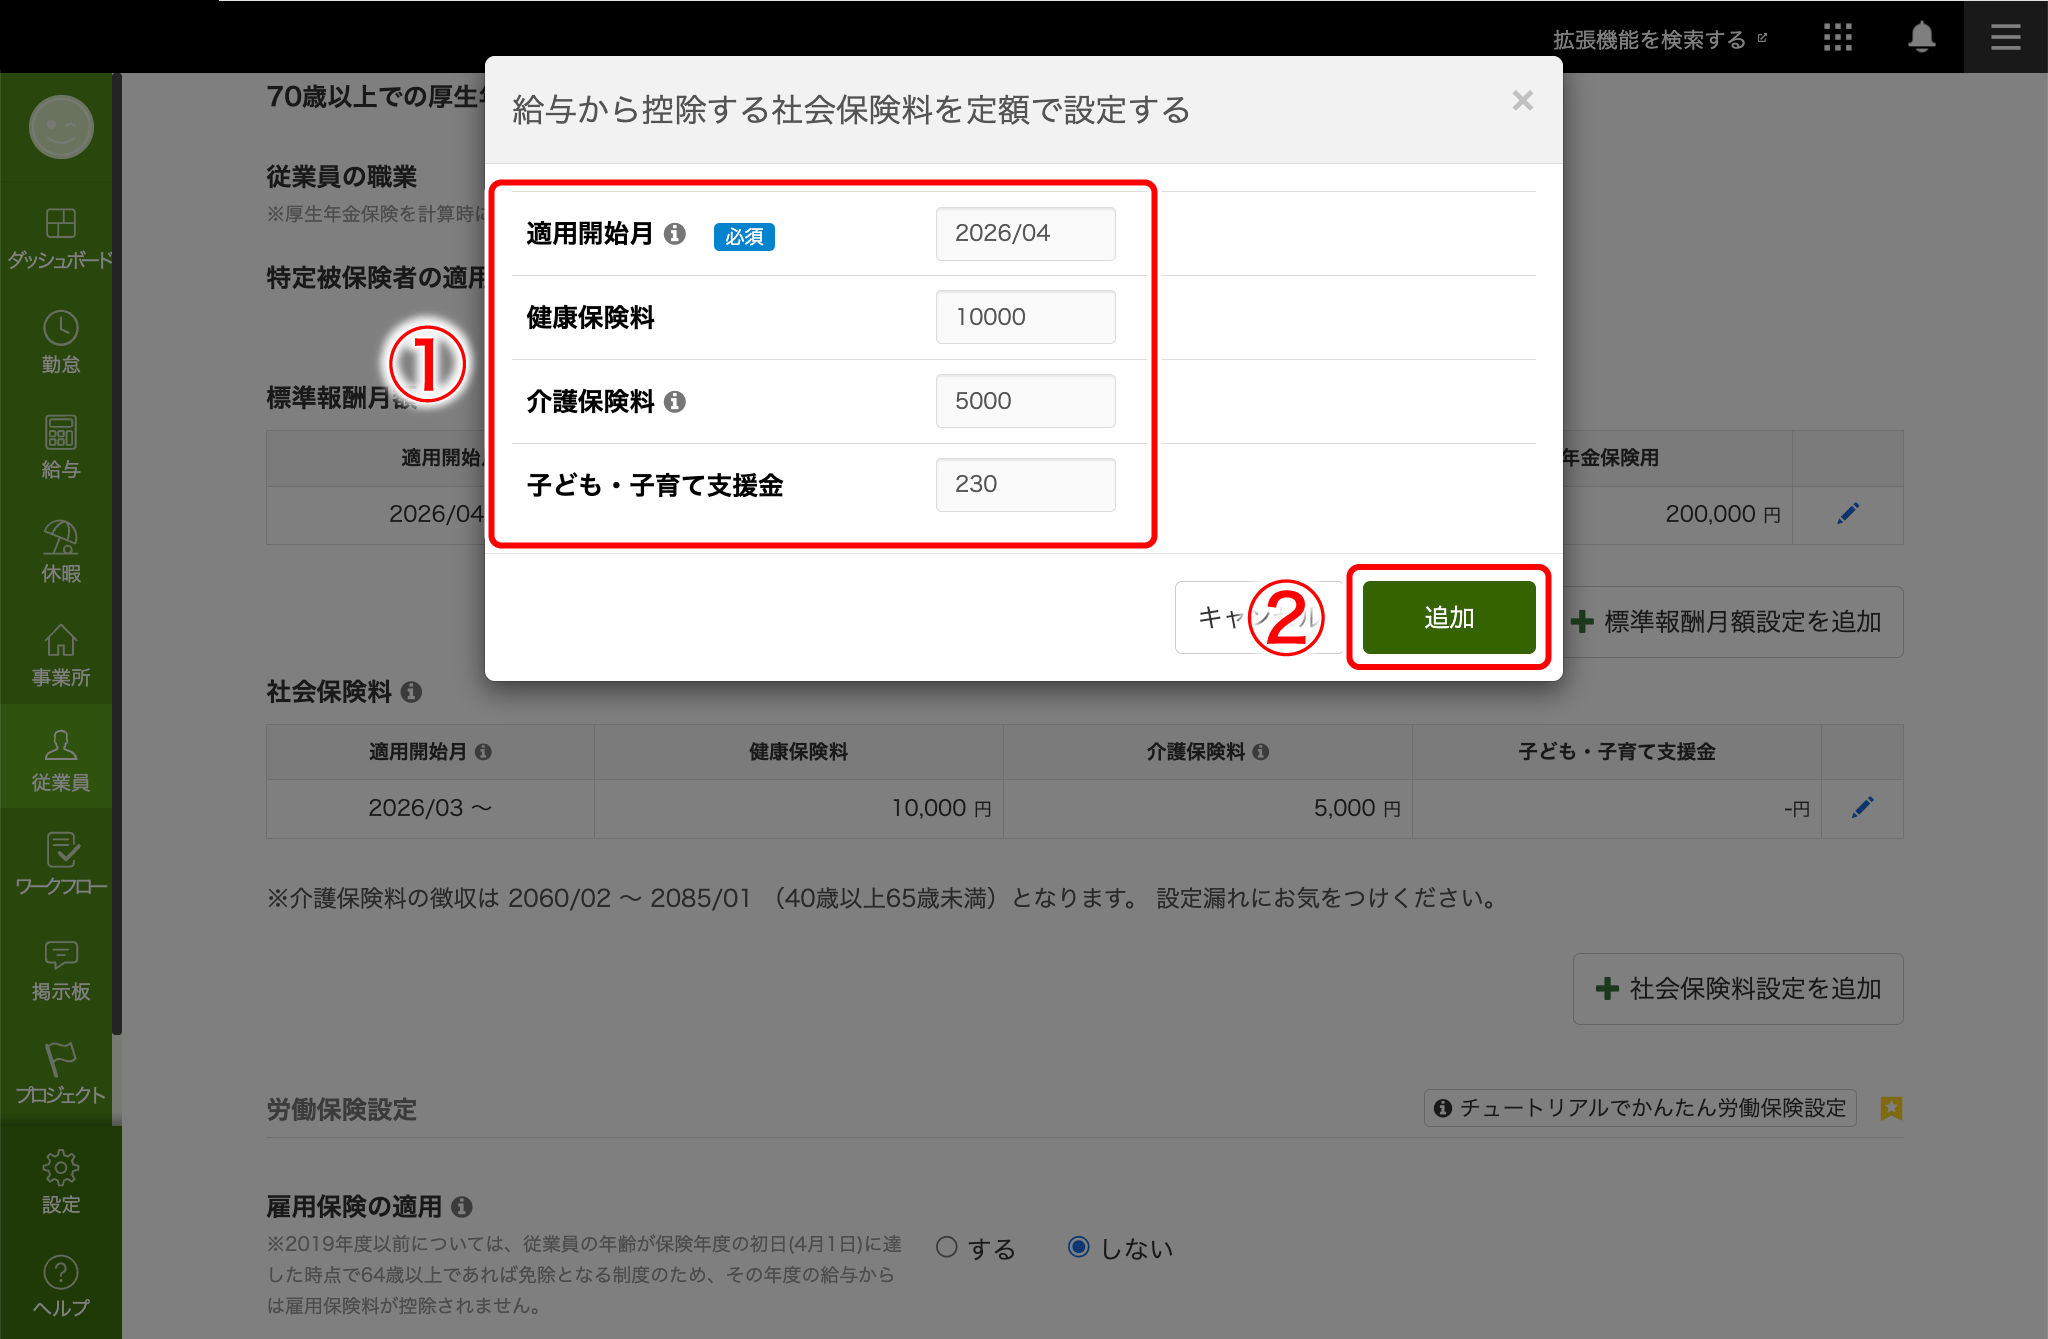Viewport: 2048px width, 1339px height.
Task: Click 社会保険料設定を追加 button
Action: pyautogui.click(x=1738, y=989)
